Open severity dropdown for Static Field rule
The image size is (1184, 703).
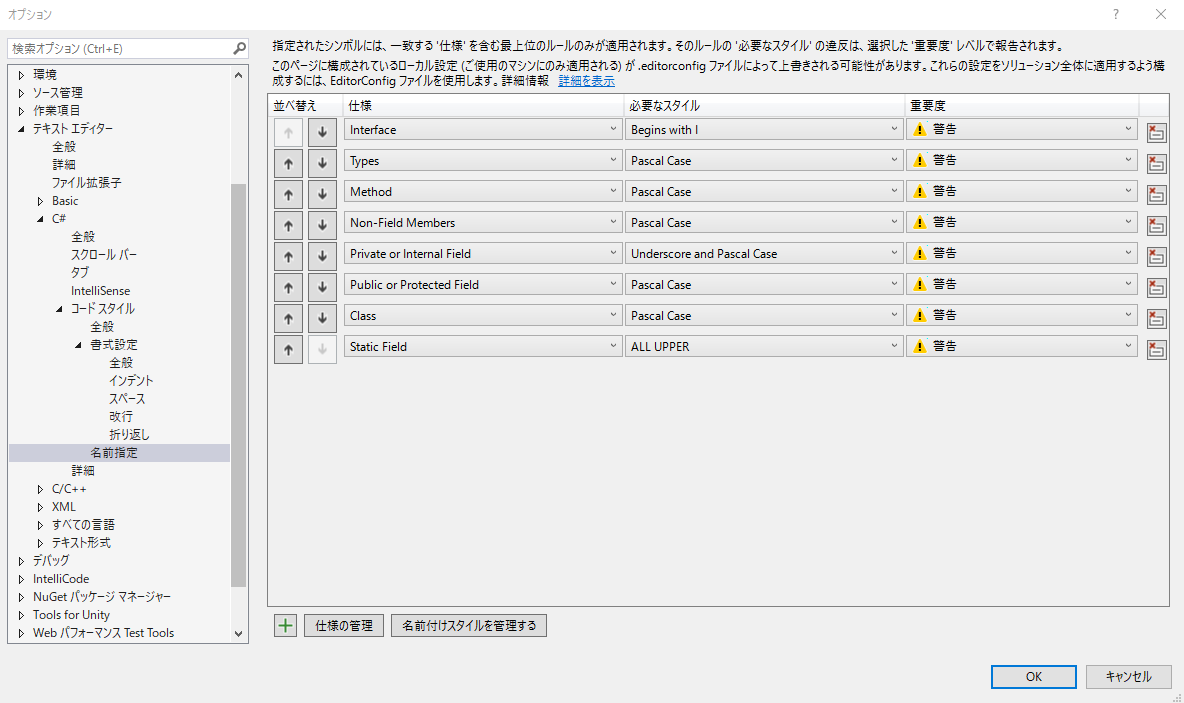[1022, 346]
